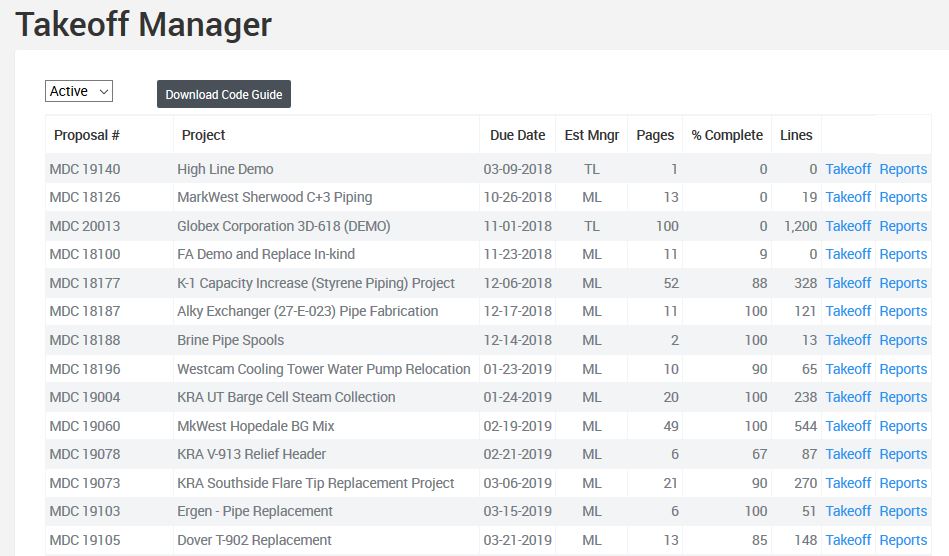Click the % Complete column header
This screenshot has width=949, height=556.
tap(727, 135)
